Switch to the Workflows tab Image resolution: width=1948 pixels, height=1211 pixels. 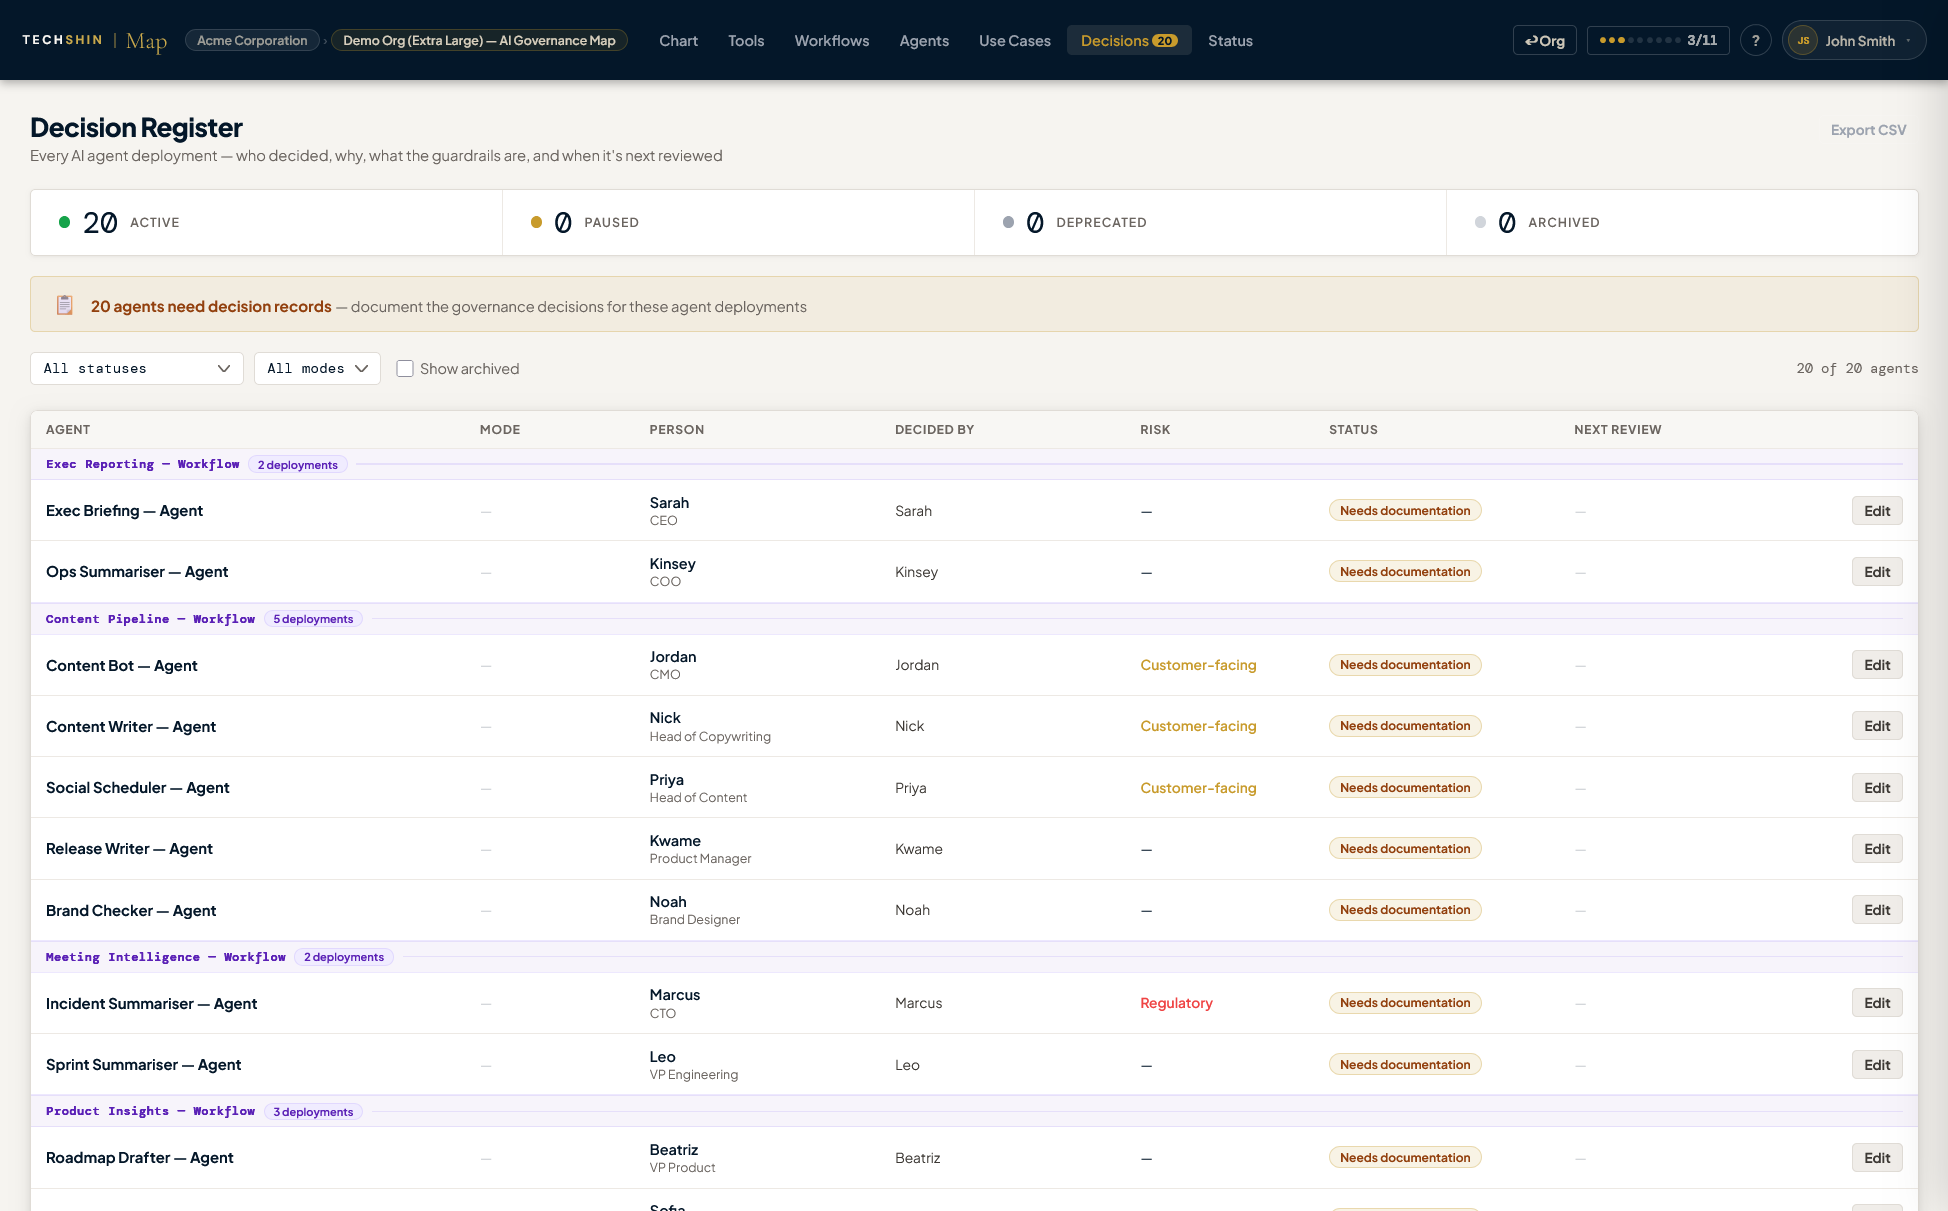click(832, 40)
